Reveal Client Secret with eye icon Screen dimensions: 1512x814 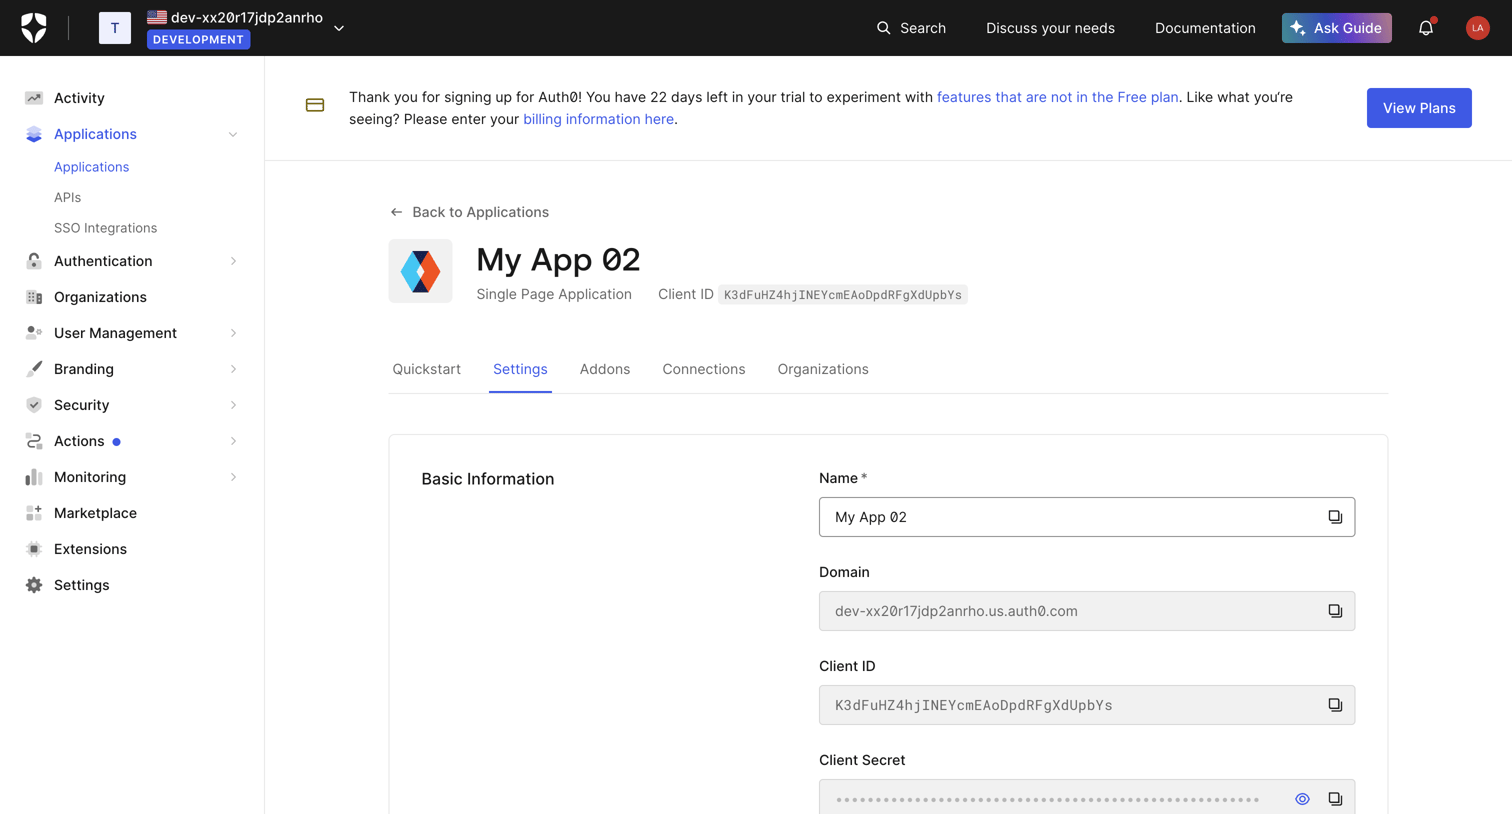click(x=1302, y=799)
